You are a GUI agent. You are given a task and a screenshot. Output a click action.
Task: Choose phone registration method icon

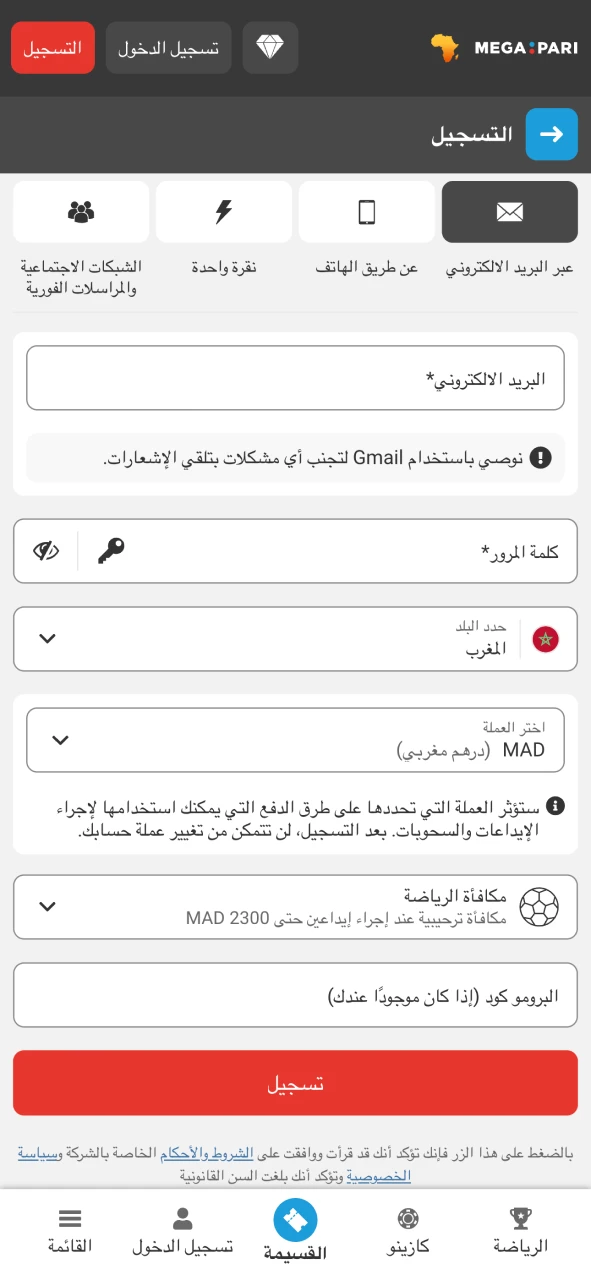(366, 212)
